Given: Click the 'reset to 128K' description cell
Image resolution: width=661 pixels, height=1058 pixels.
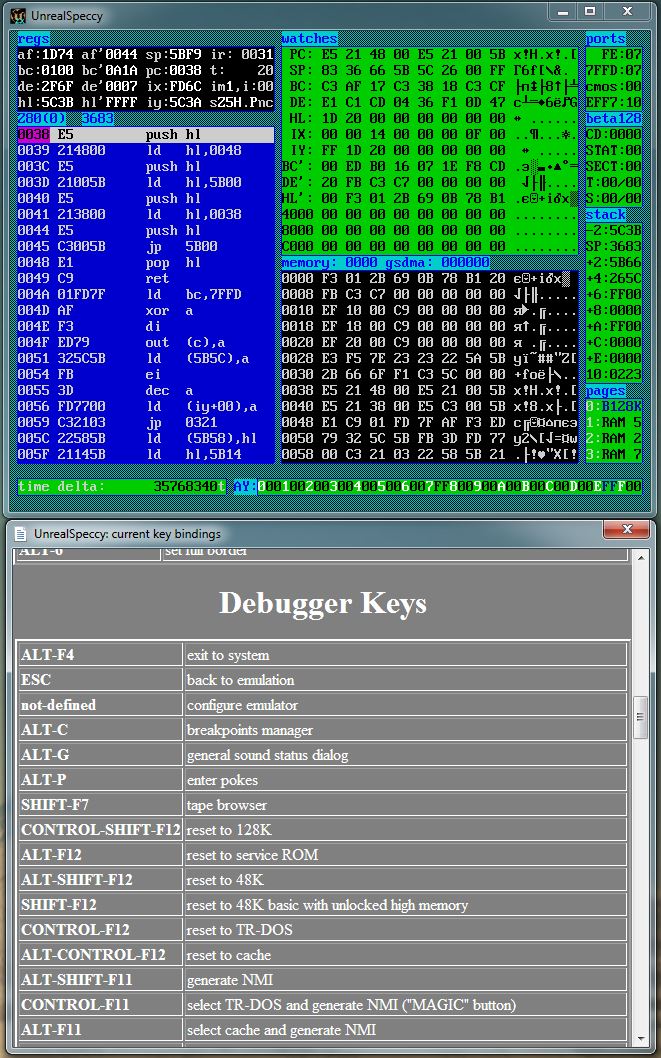Looking at the screenshot, I should click(405, 830).
